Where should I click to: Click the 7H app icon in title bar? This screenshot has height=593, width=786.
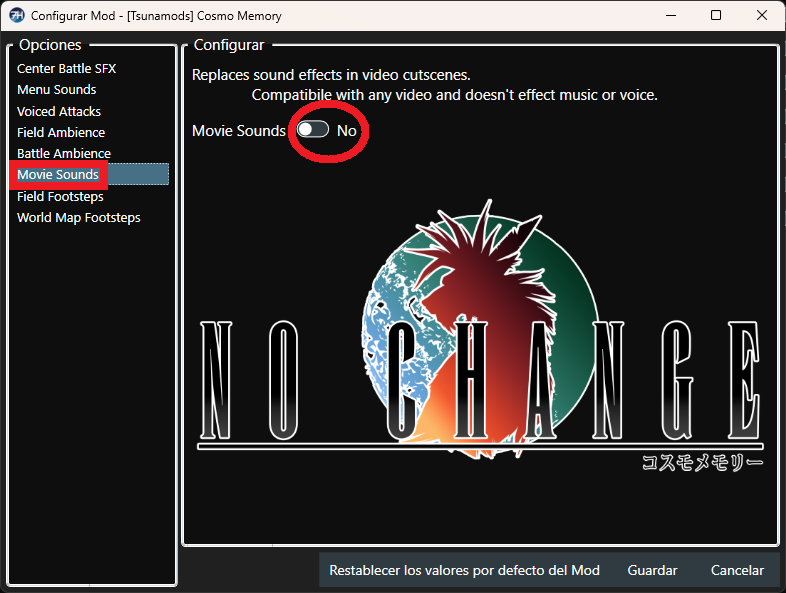[17, 15]
